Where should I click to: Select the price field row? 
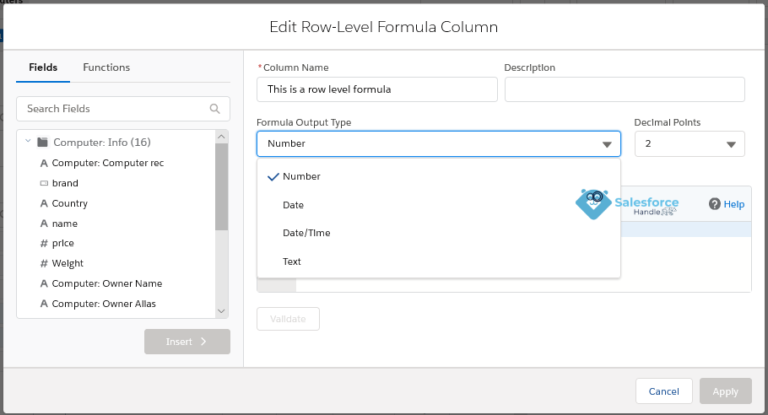click(x=116, y=243)
